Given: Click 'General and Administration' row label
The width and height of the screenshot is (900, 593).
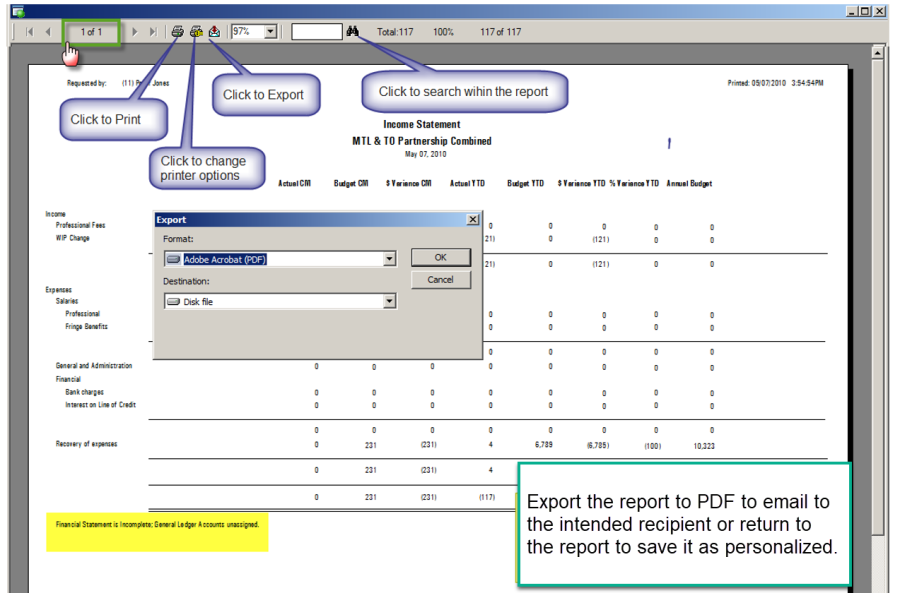Looking at the screenshot, I should point(94,365).
